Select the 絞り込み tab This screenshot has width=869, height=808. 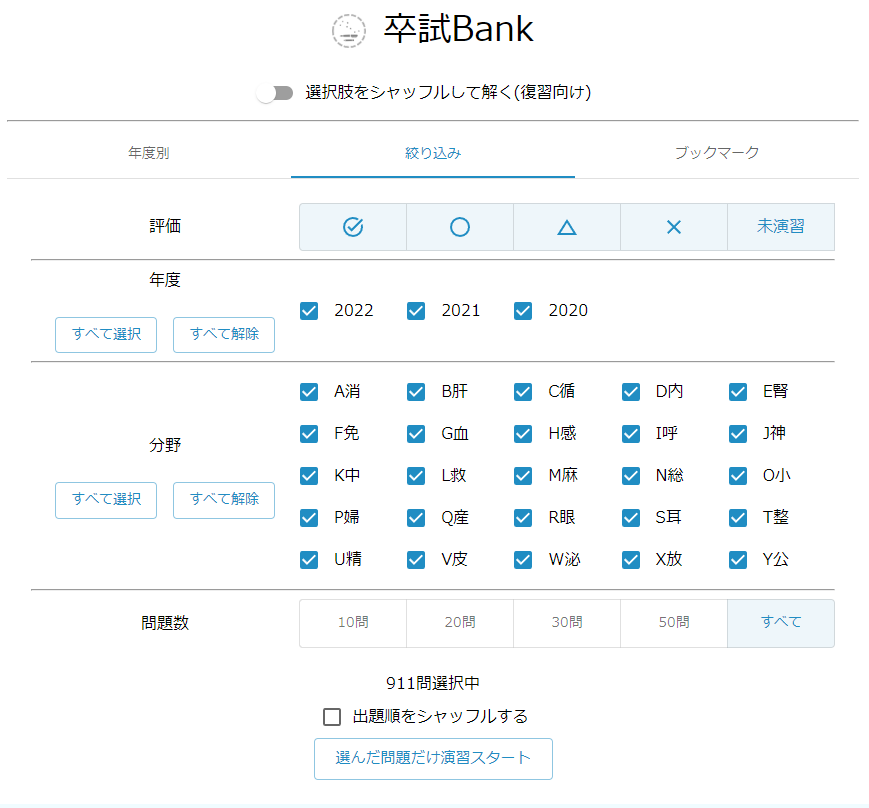pyautogui.click(x=433, y=153)
